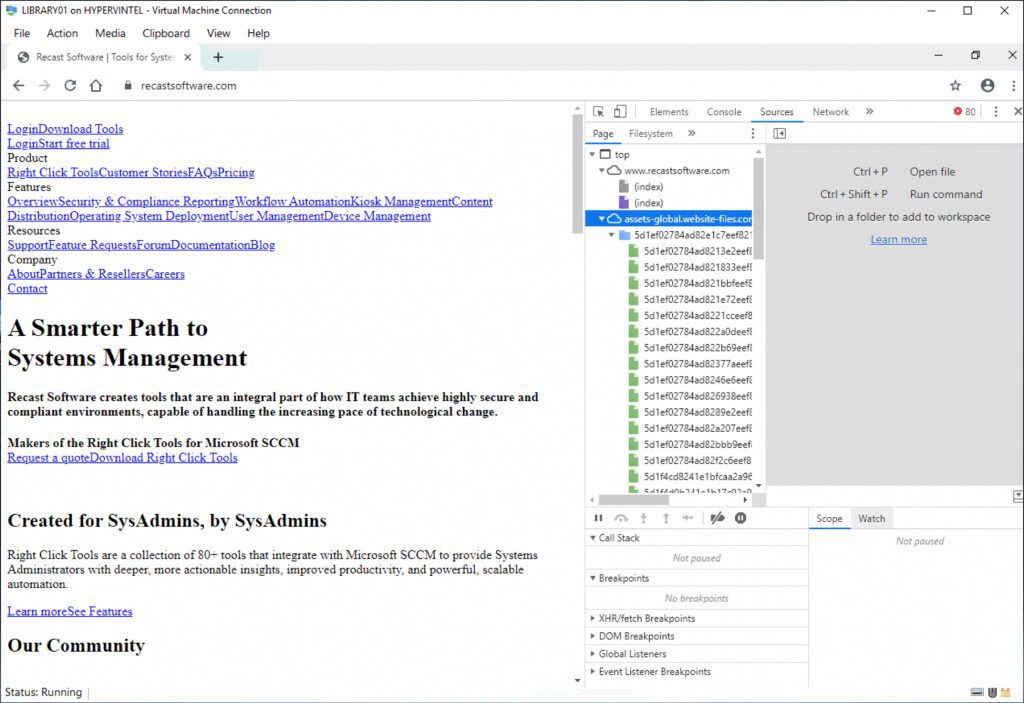Switch to the Watch tab
Image resolution: width=1024 pixels, height=703 pixels.
click(871, 518)
